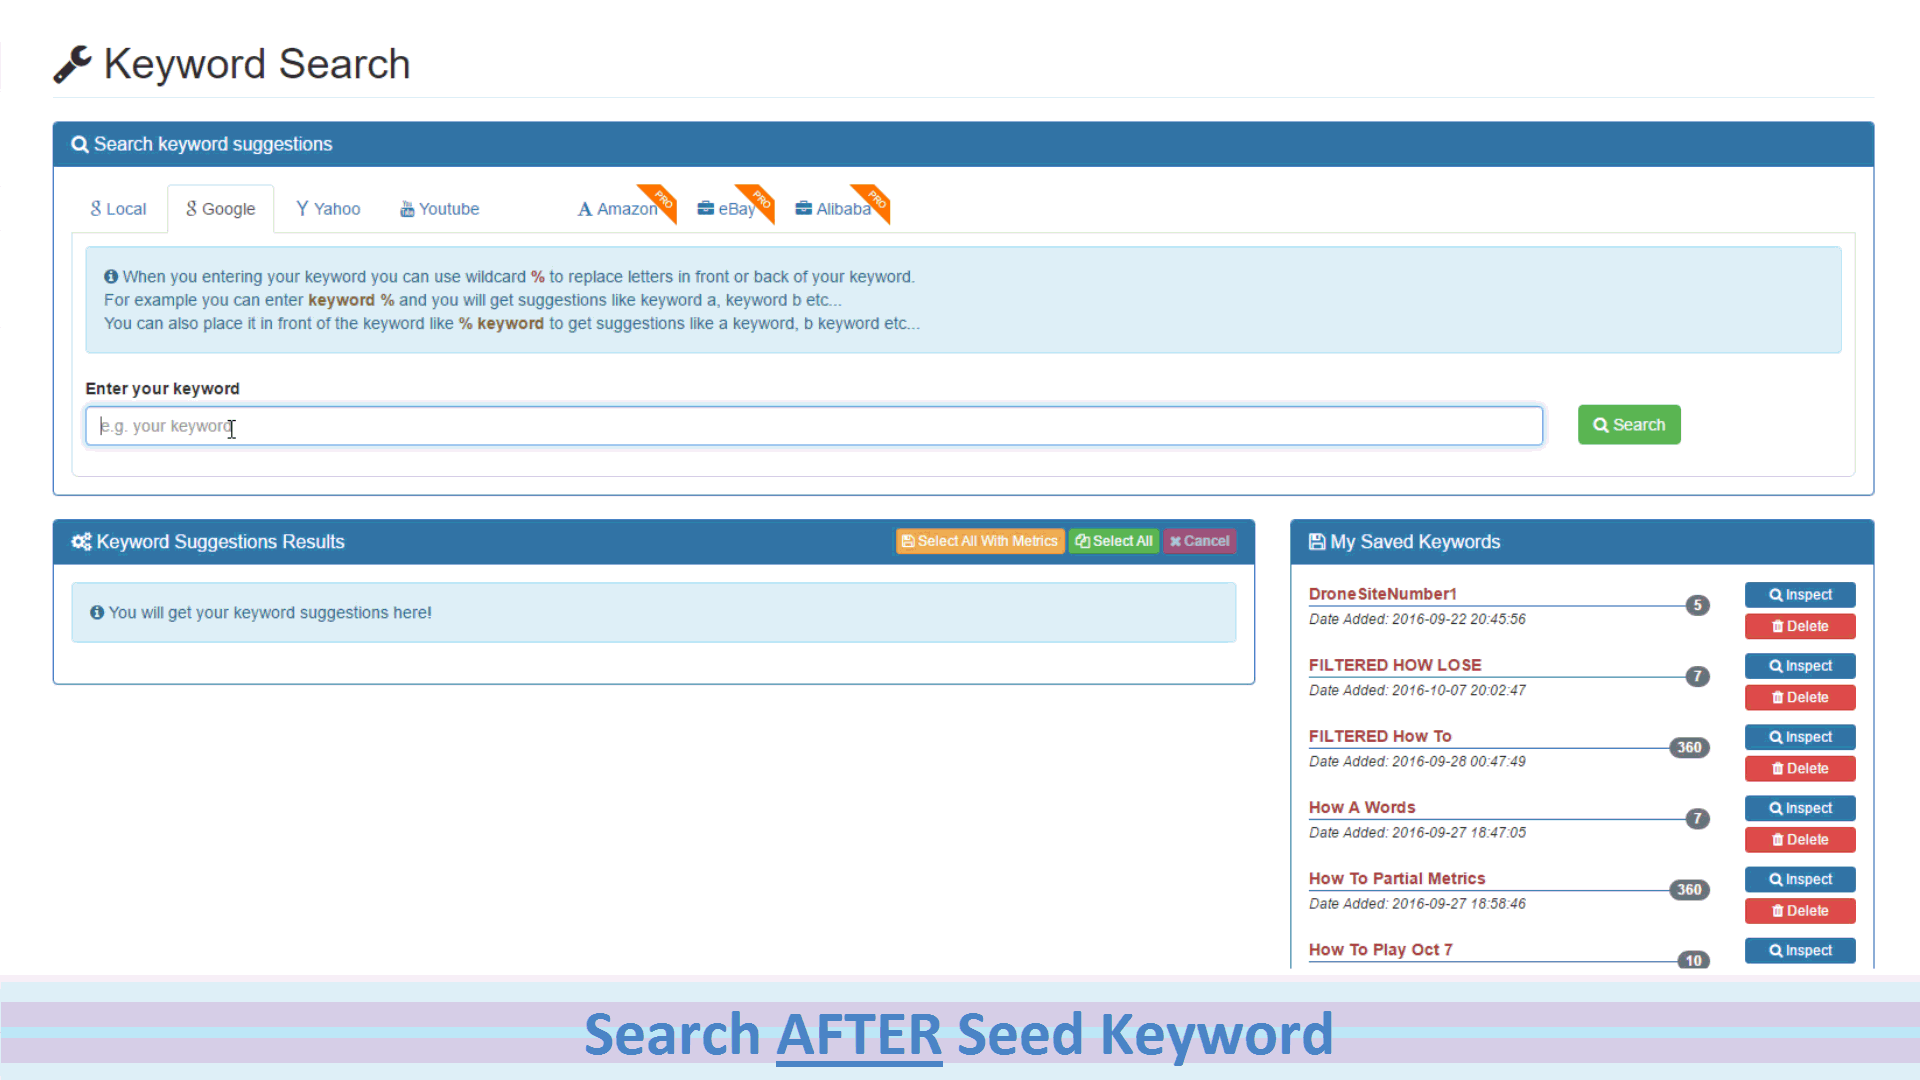Delete How To Partial Metrics list

1800,911
